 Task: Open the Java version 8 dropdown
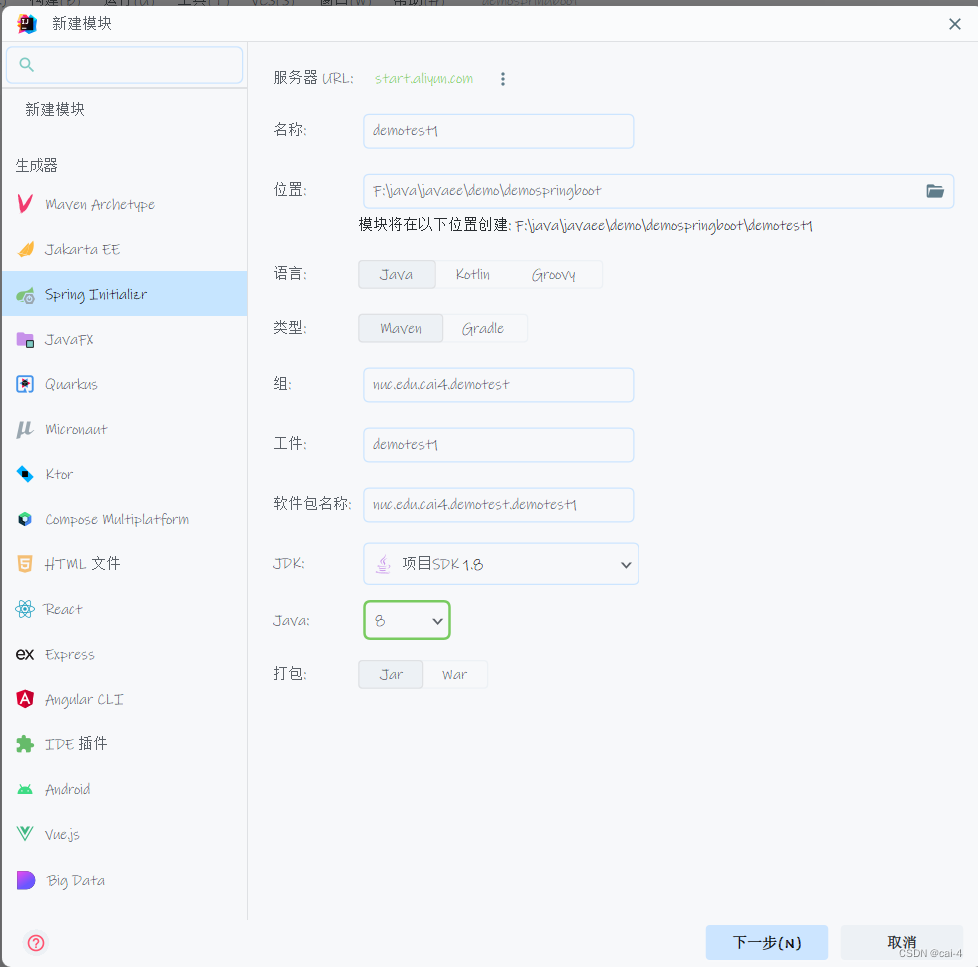(407, 620)
